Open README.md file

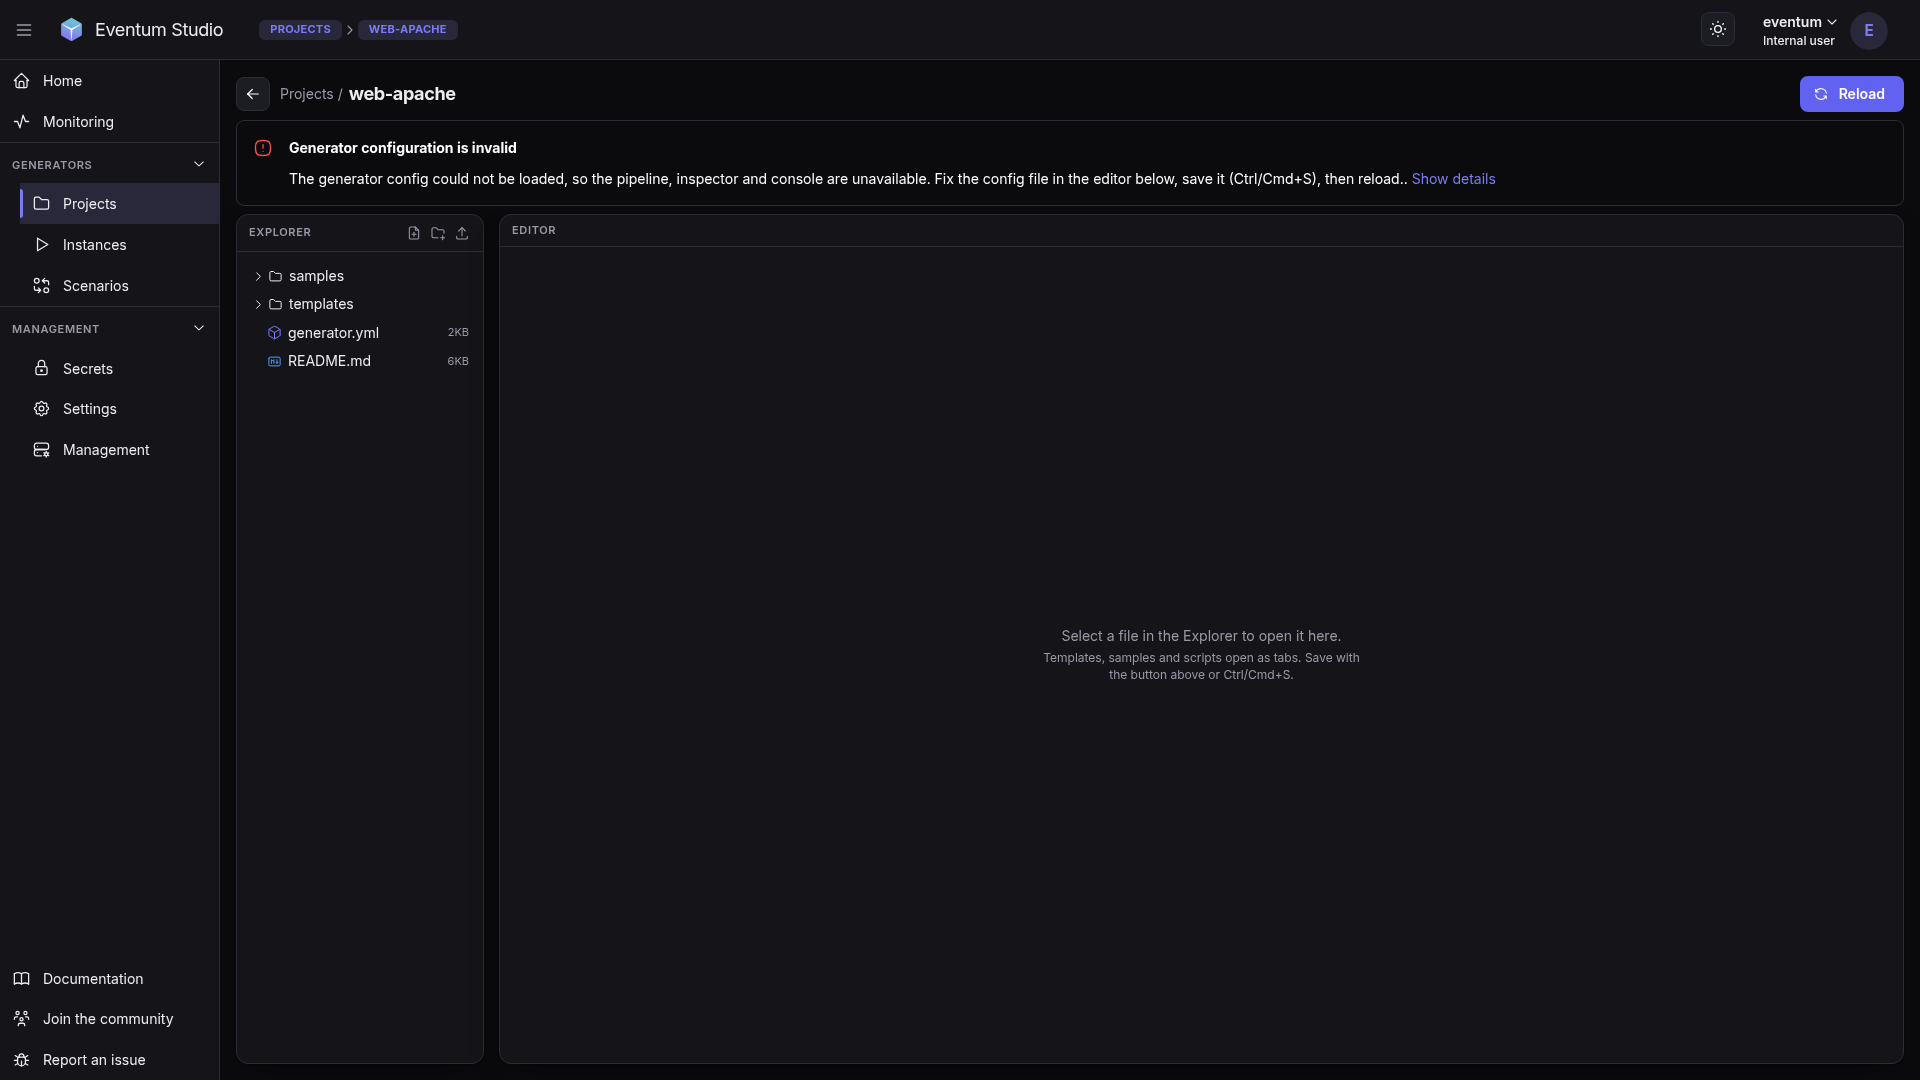(360, 361)
